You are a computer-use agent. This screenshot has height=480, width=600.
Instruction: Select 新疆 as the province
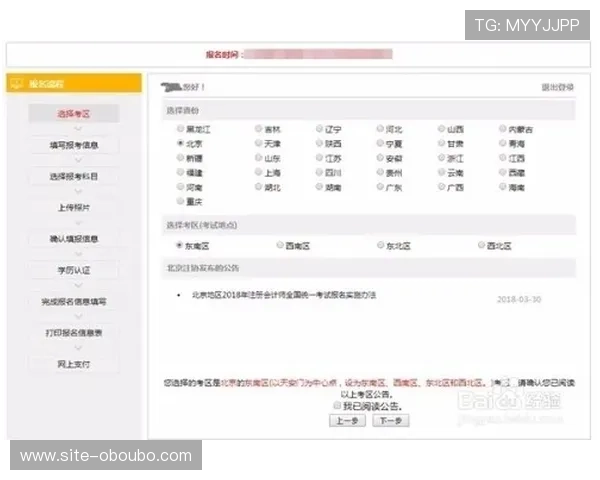181,157
